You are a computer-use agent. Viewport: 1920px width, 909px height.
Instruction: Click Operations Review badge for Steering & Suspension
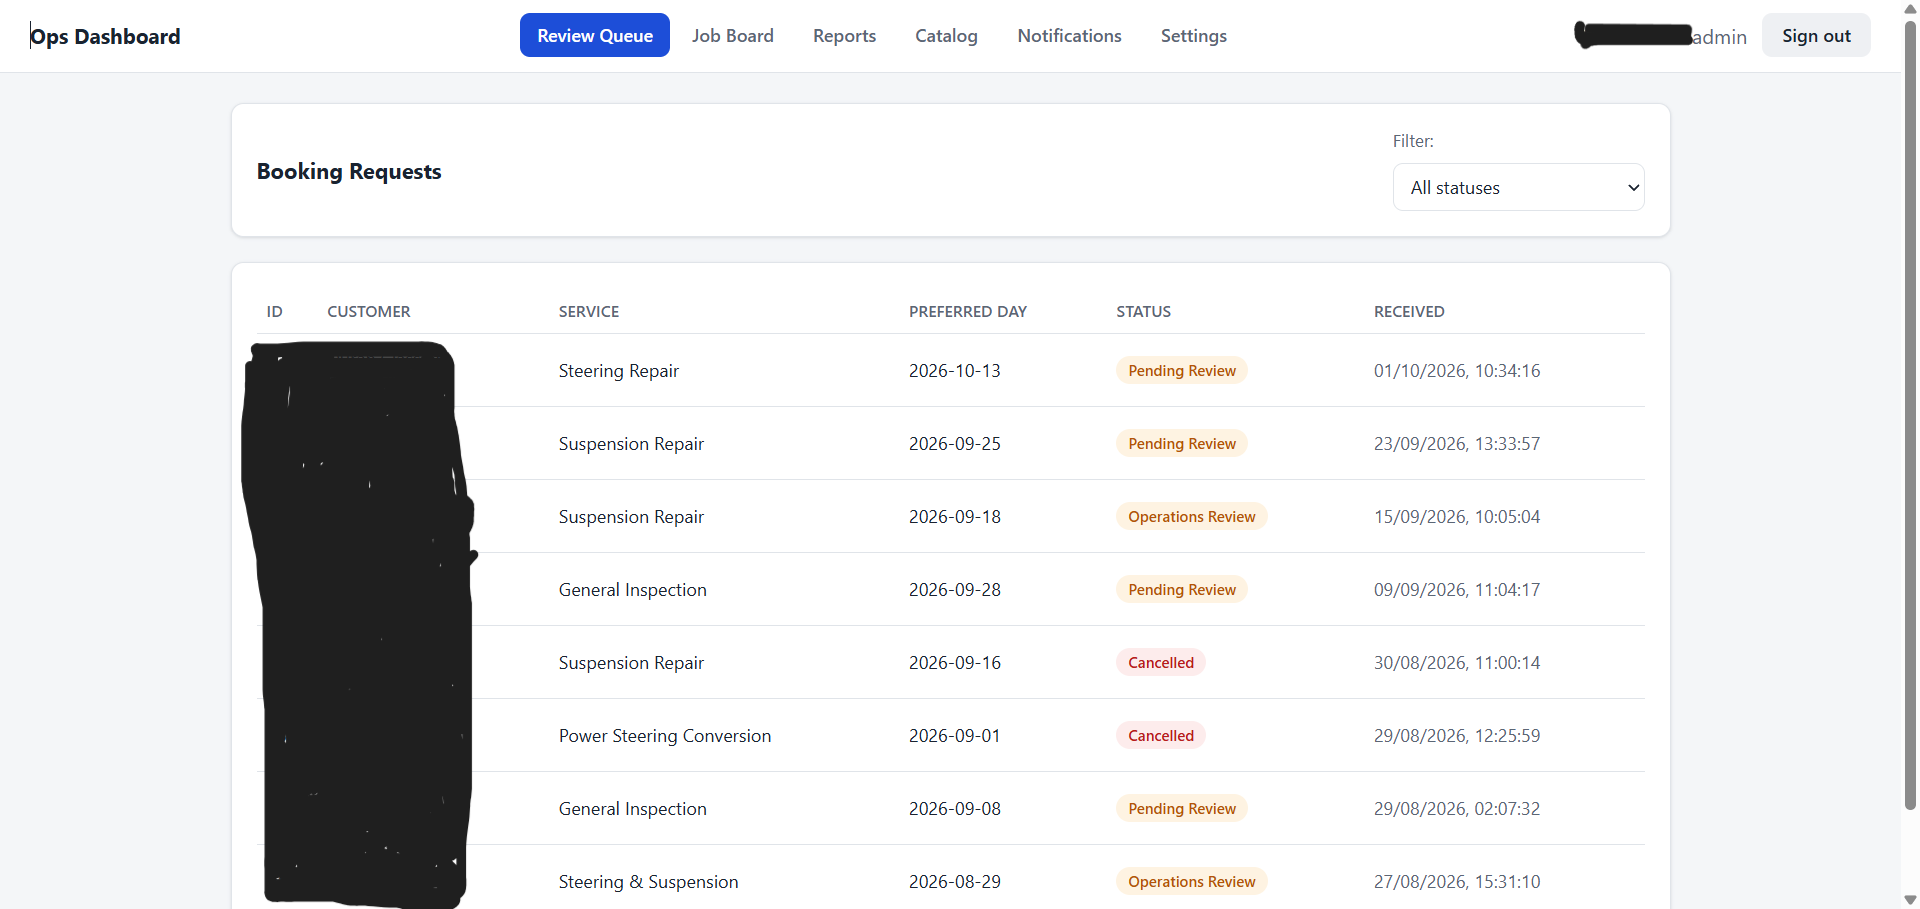[1192, 882]
